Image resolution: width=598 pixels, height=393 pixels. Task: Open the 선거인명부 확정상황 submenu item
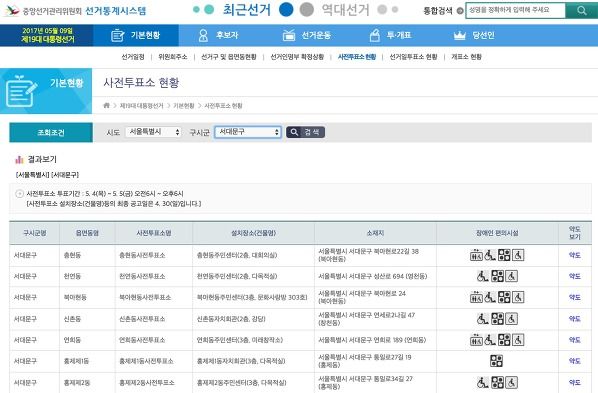[297, 57]
